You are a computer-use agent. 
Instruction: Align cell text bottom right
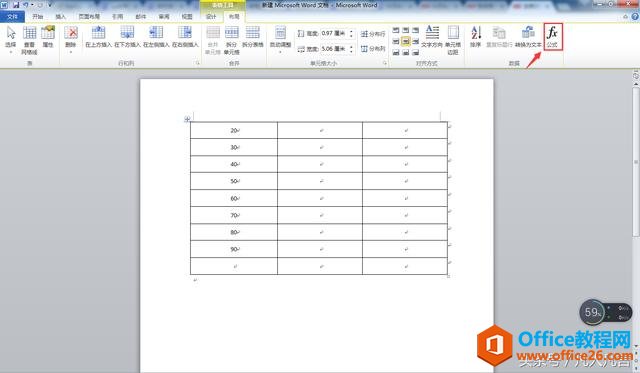tap(415, 52)
